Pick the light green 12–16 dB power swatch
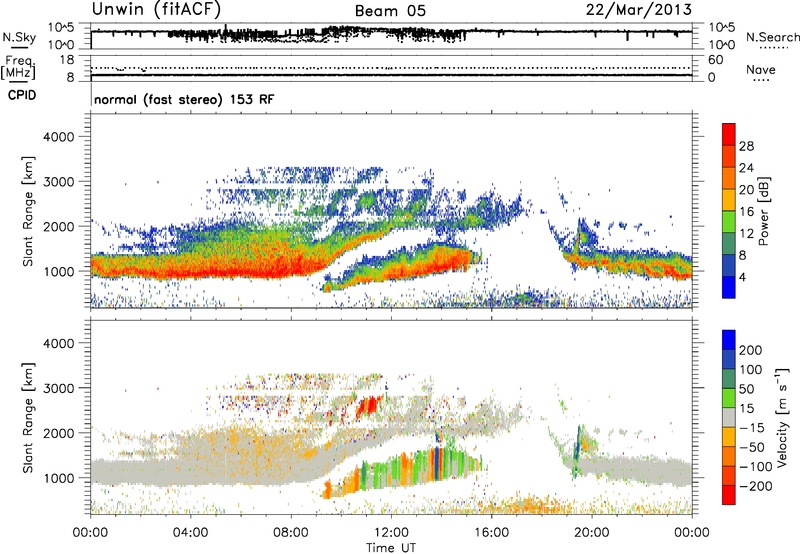Image resolution: width=800 pixels, height=554 pixels. [x=729, y=222]
